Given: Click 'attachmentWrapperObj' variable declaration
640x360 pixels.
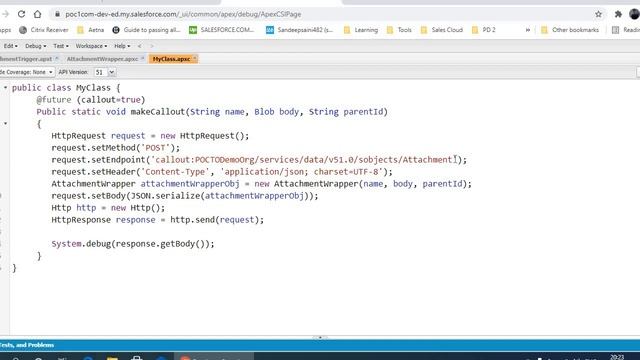Looking at the screenshot, I should [x=190, y=184].
